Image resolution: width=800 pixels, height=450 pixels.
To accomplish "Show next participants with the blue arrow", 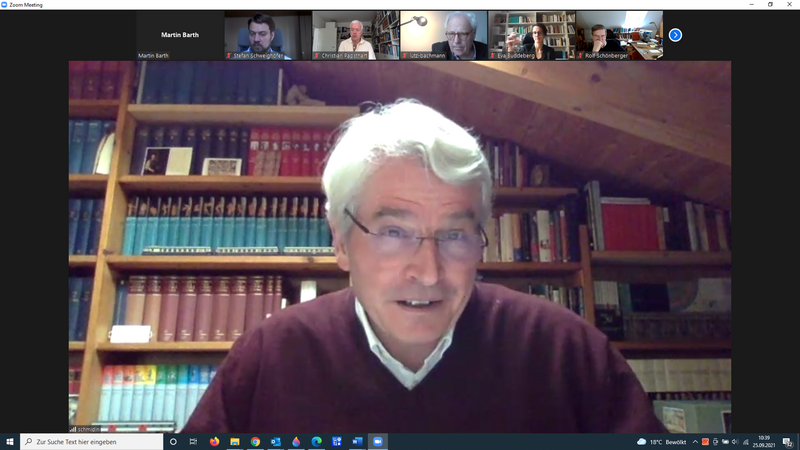I will tap(675, 35).
